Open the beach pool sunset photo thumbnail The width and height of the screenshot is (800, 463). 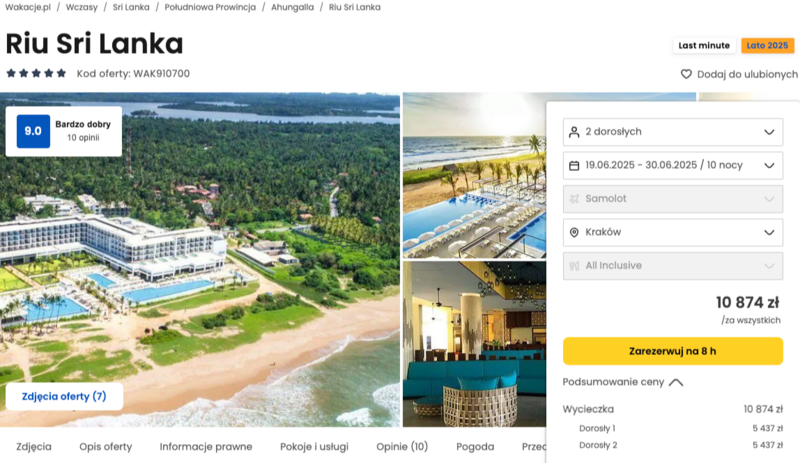click(474, 175)
